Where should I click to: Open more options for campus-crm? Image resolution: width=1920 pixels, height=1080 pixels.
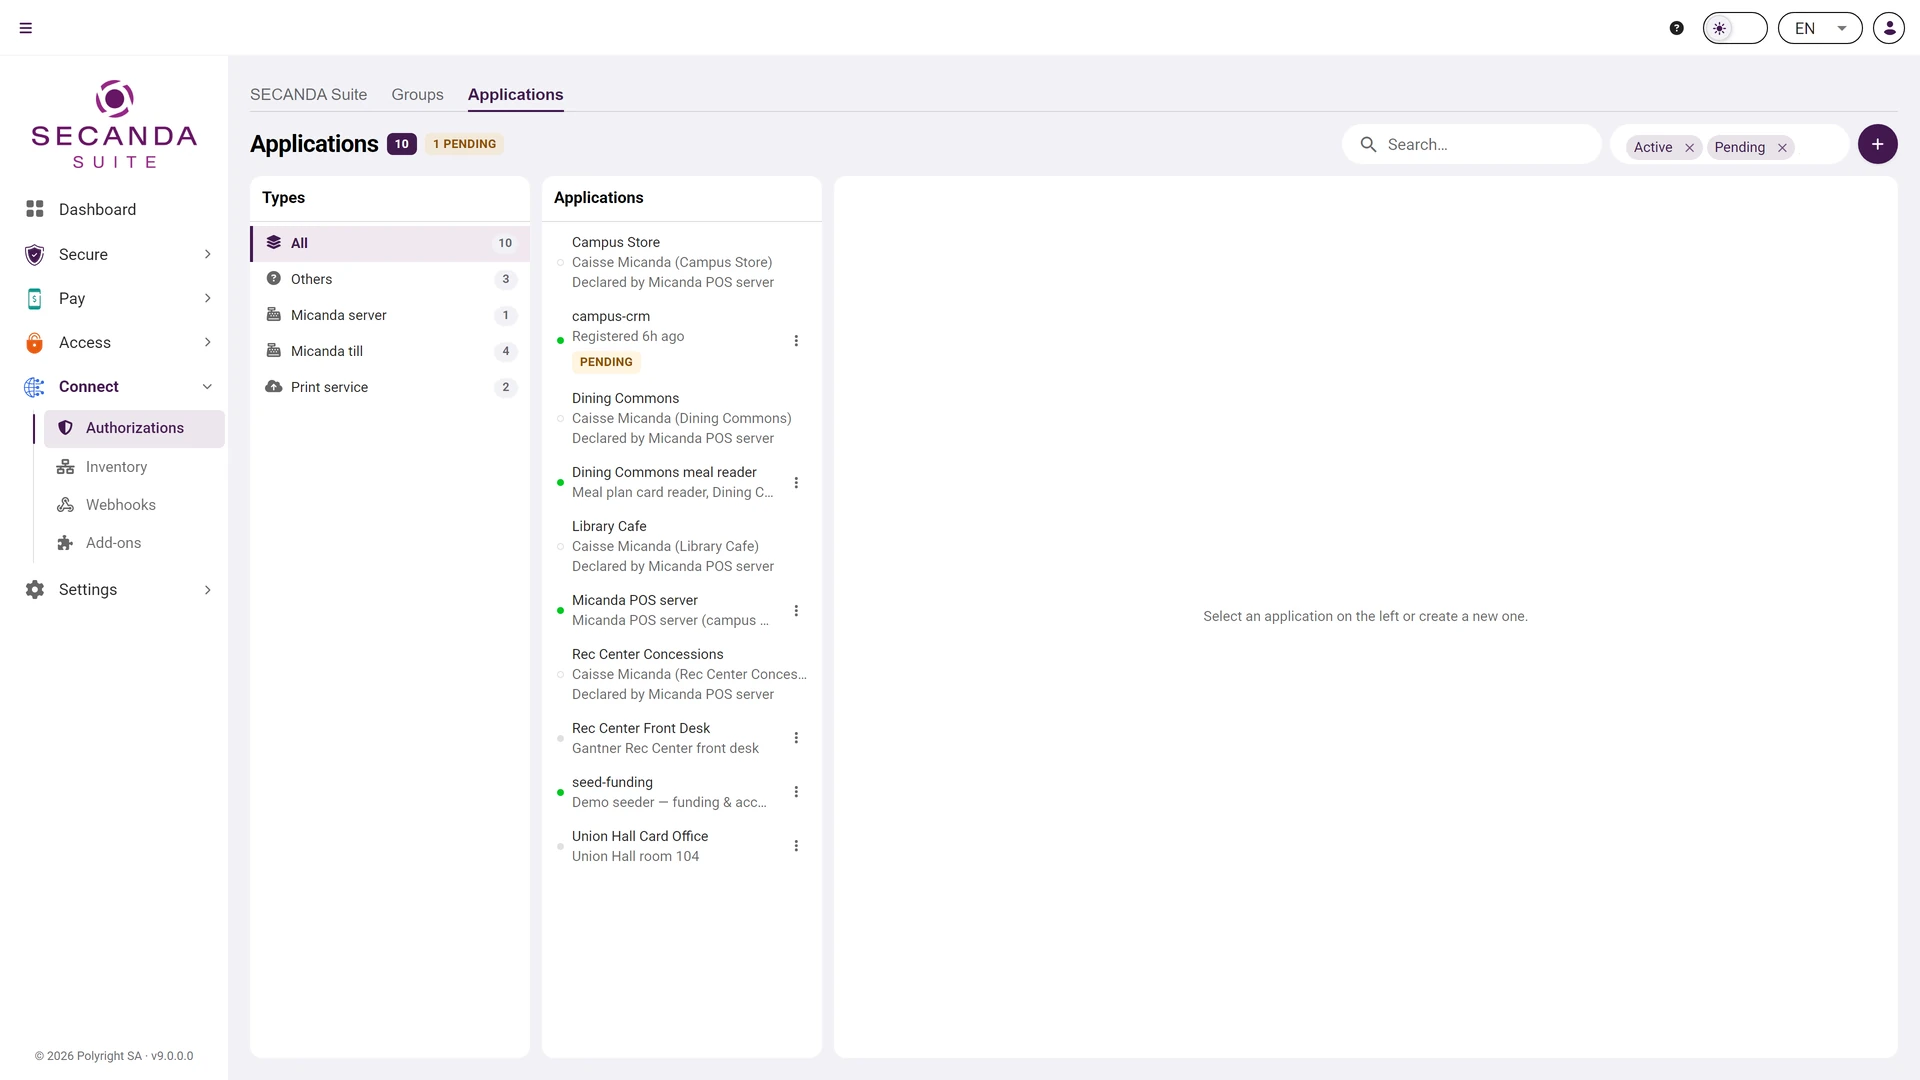796,341
